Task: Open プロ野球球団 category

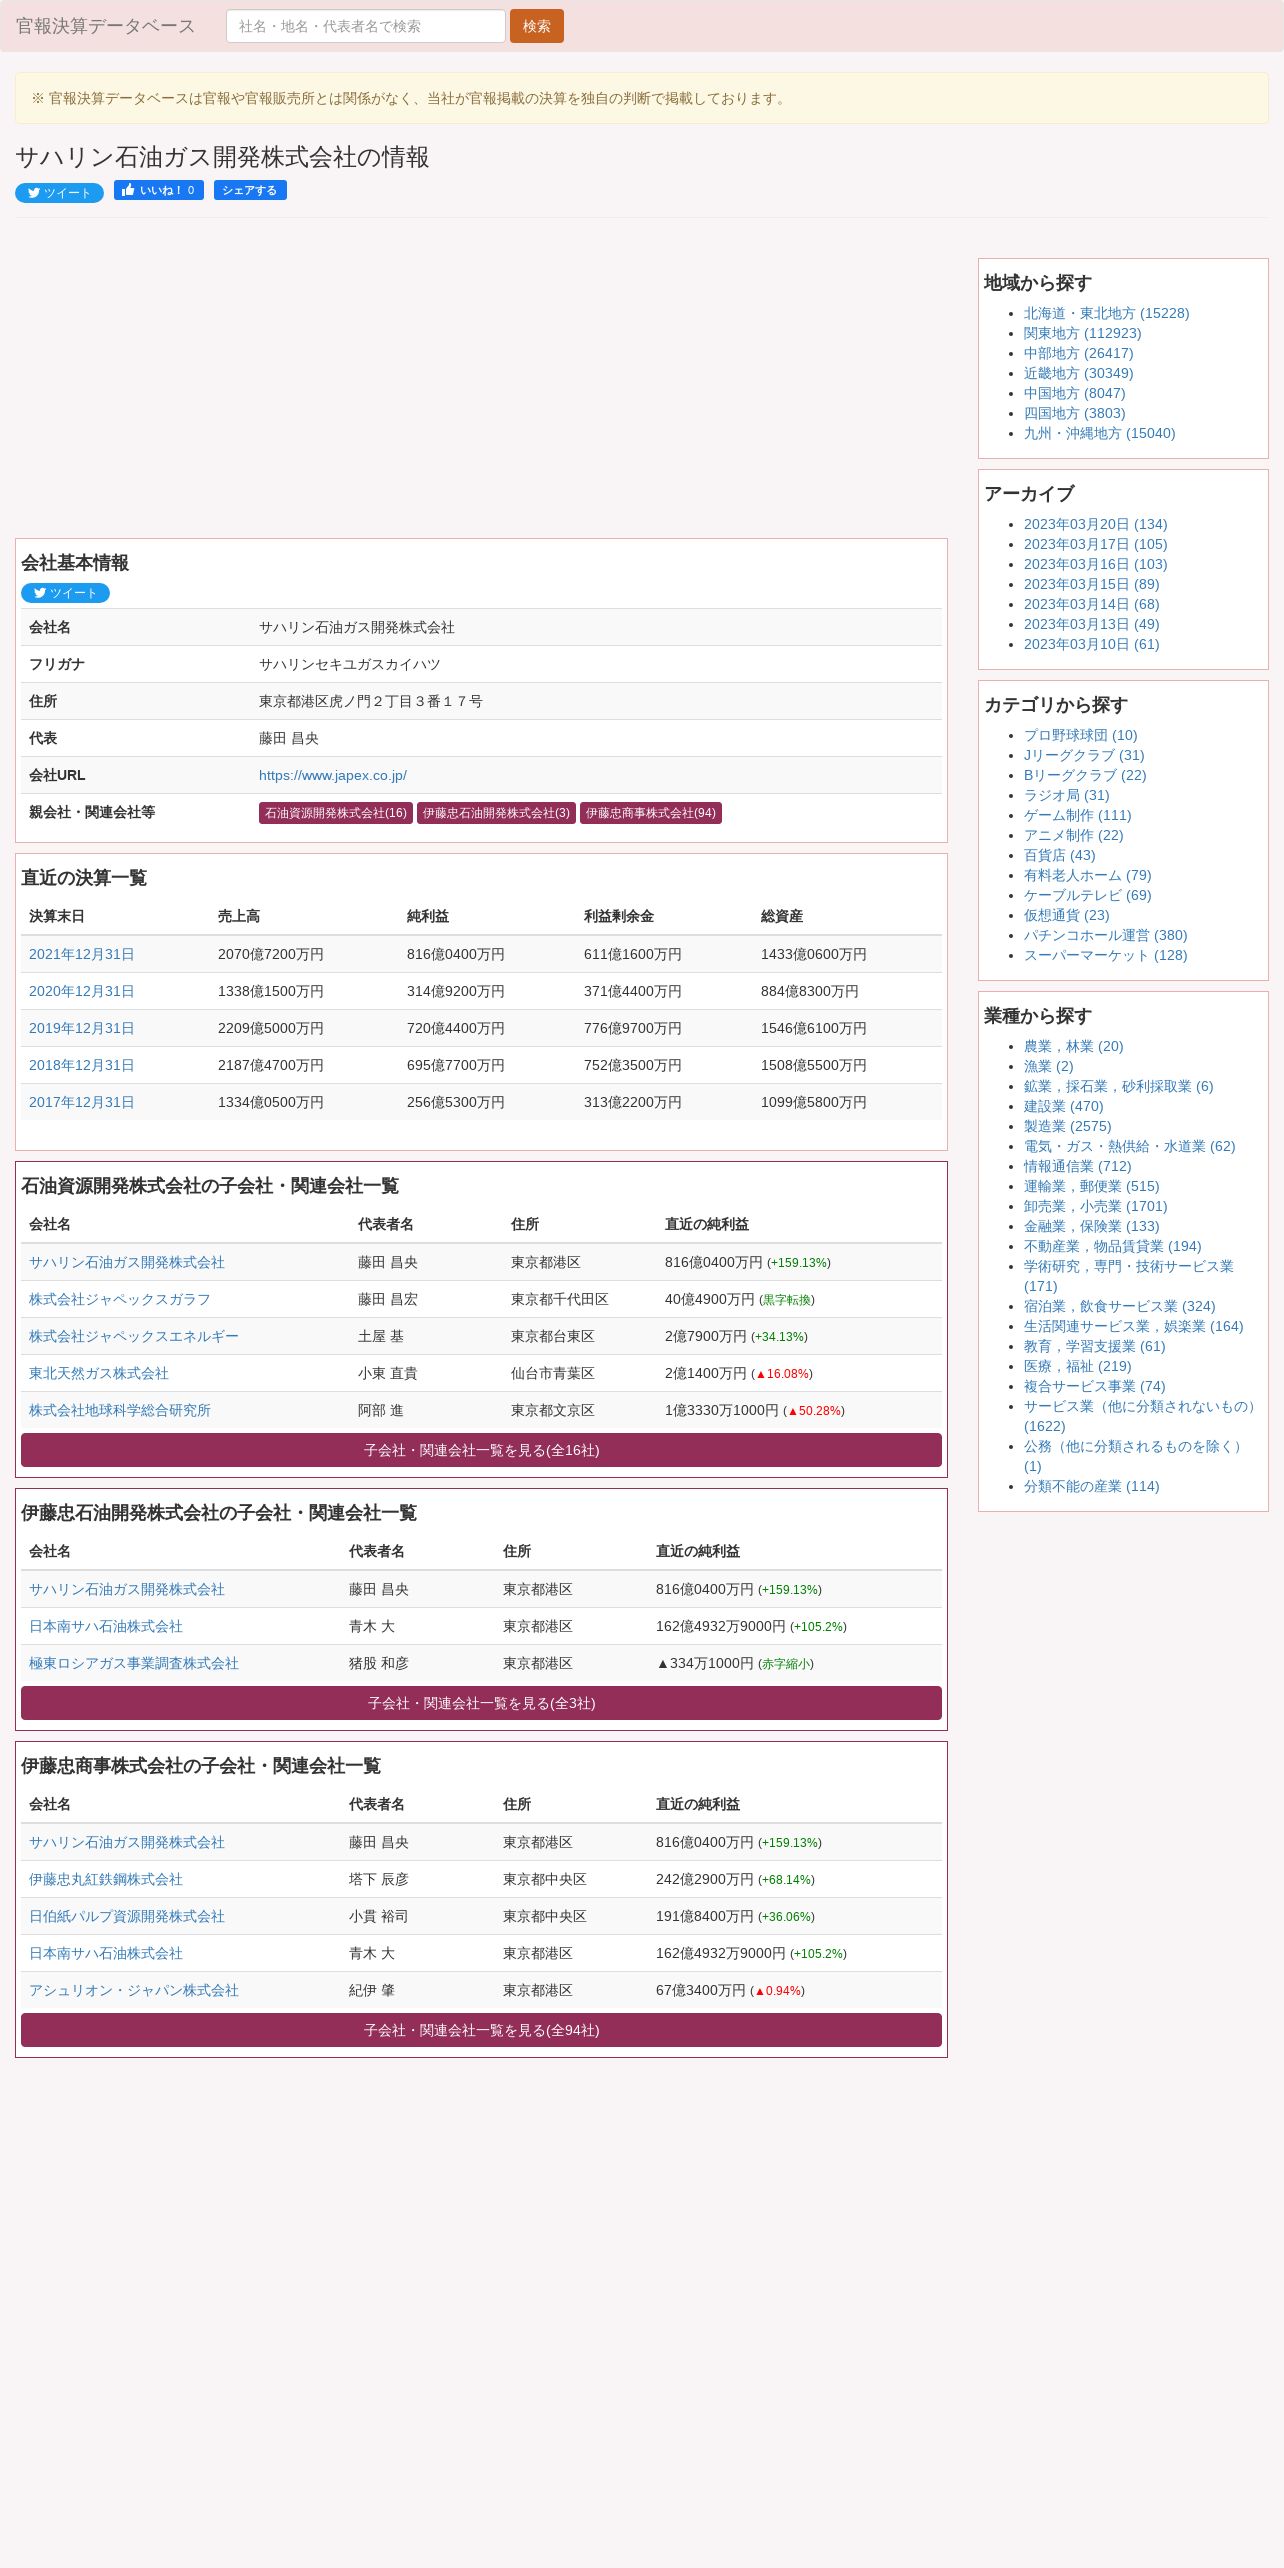Action: coord(1080,735)
